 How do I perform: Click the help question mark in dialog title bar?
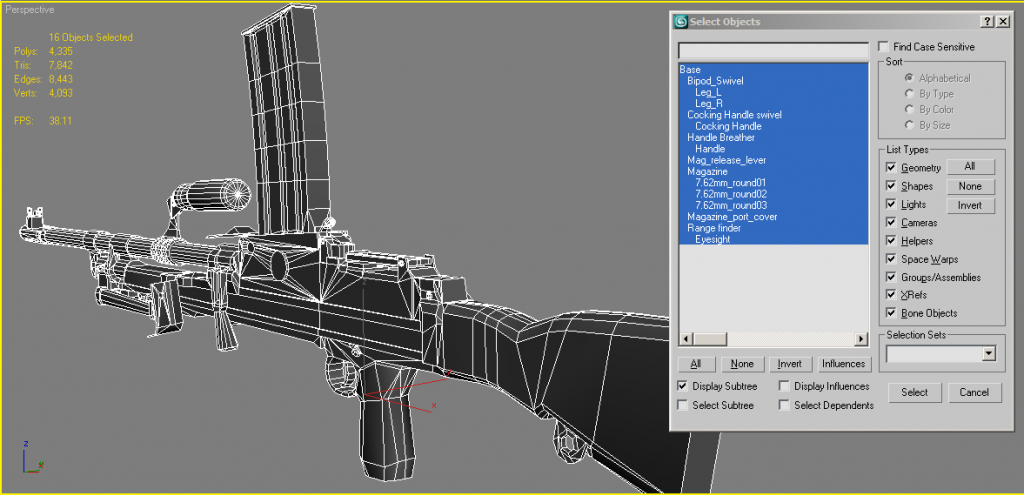(986, 22)
